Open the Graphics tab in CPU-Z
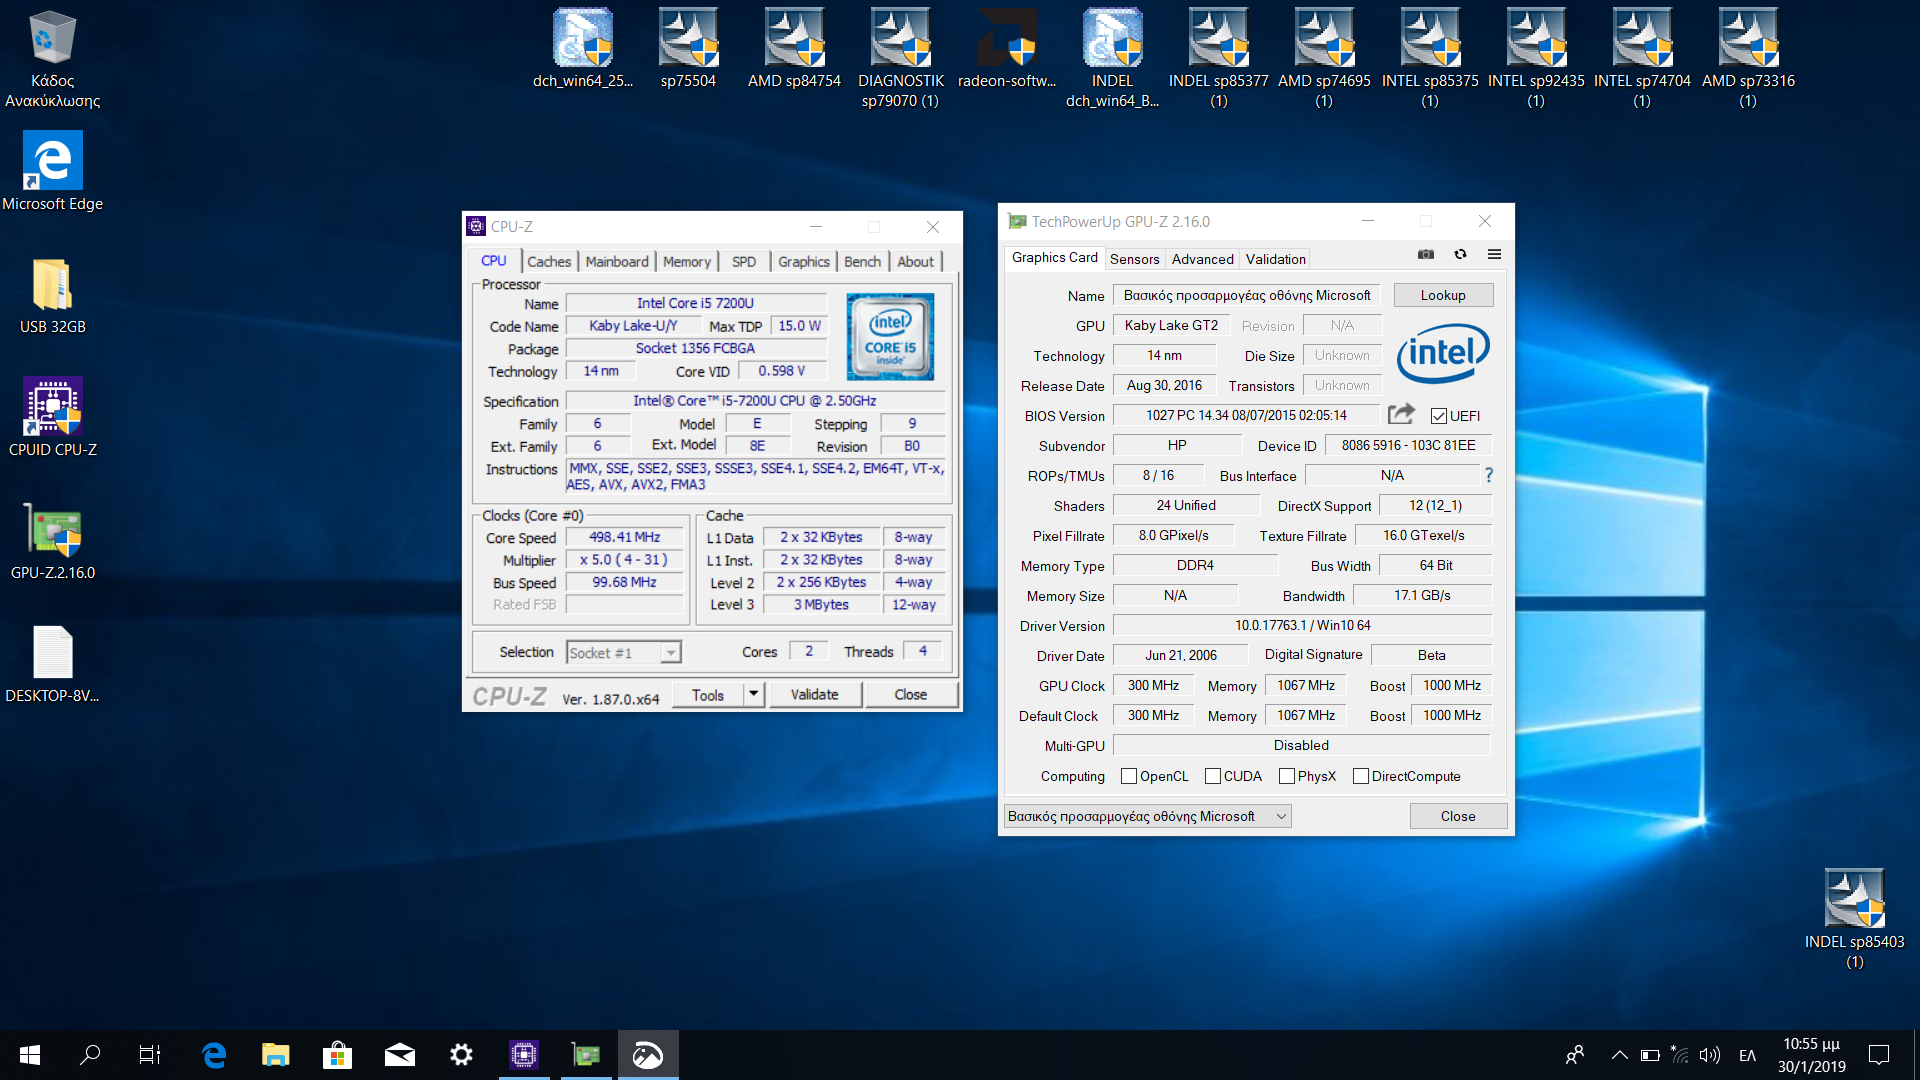Viewport: 1920px width, 1080px height. 804,262
